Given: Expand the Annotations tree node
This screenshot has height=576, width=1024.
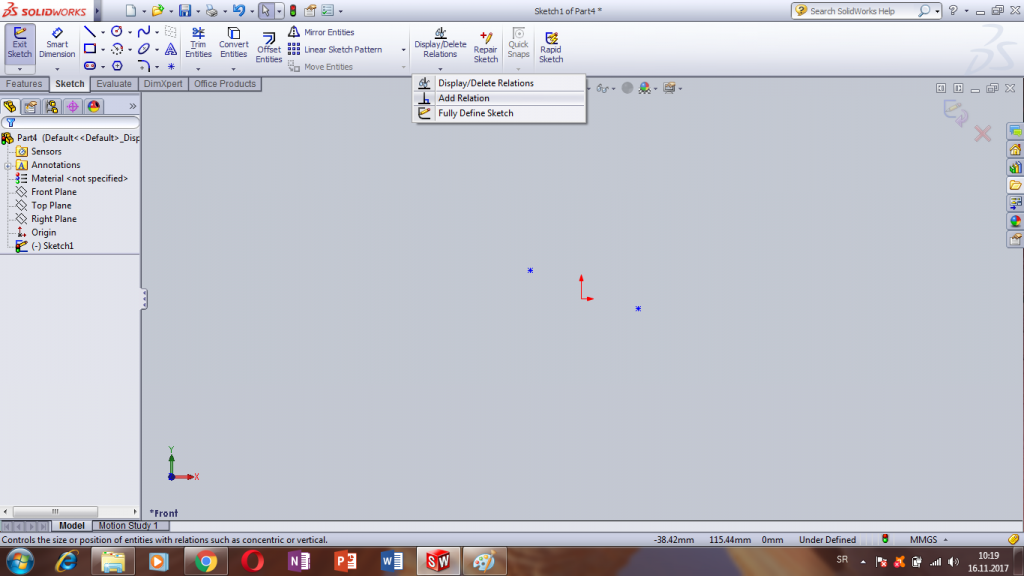Looking at the screenshot, I should [8, 165].
